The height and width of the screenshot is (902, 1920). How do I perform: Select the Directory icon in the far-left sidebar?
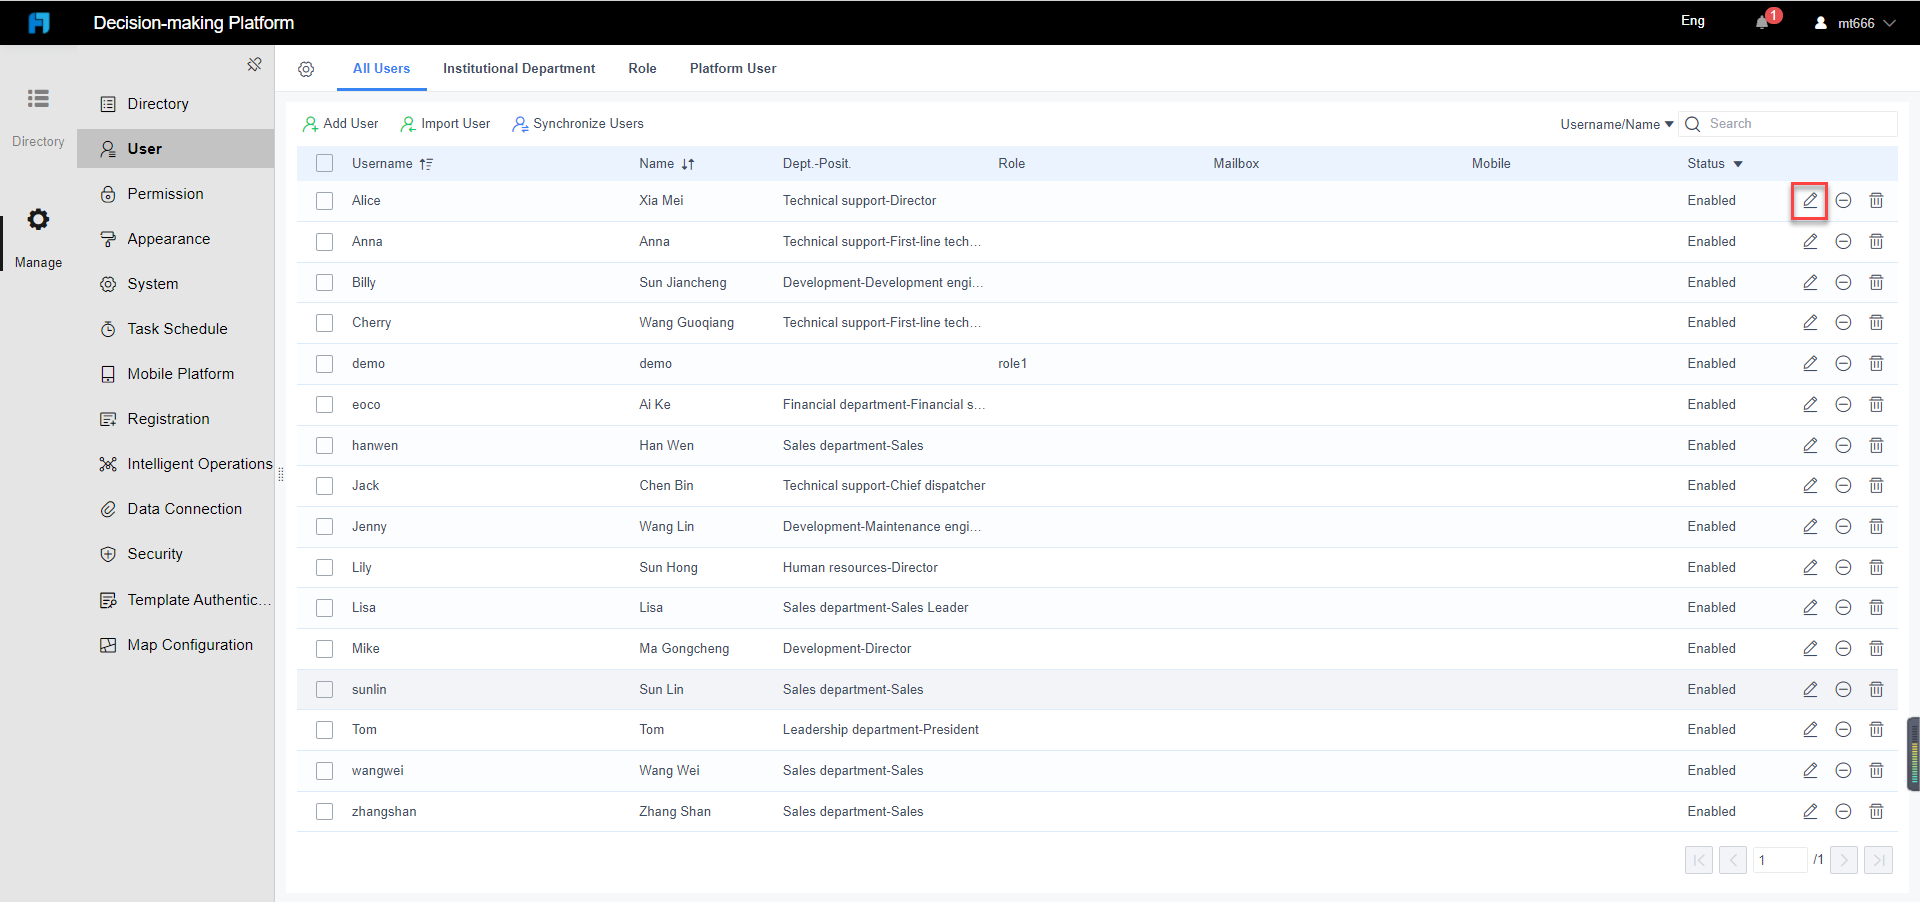coord(38,98)
